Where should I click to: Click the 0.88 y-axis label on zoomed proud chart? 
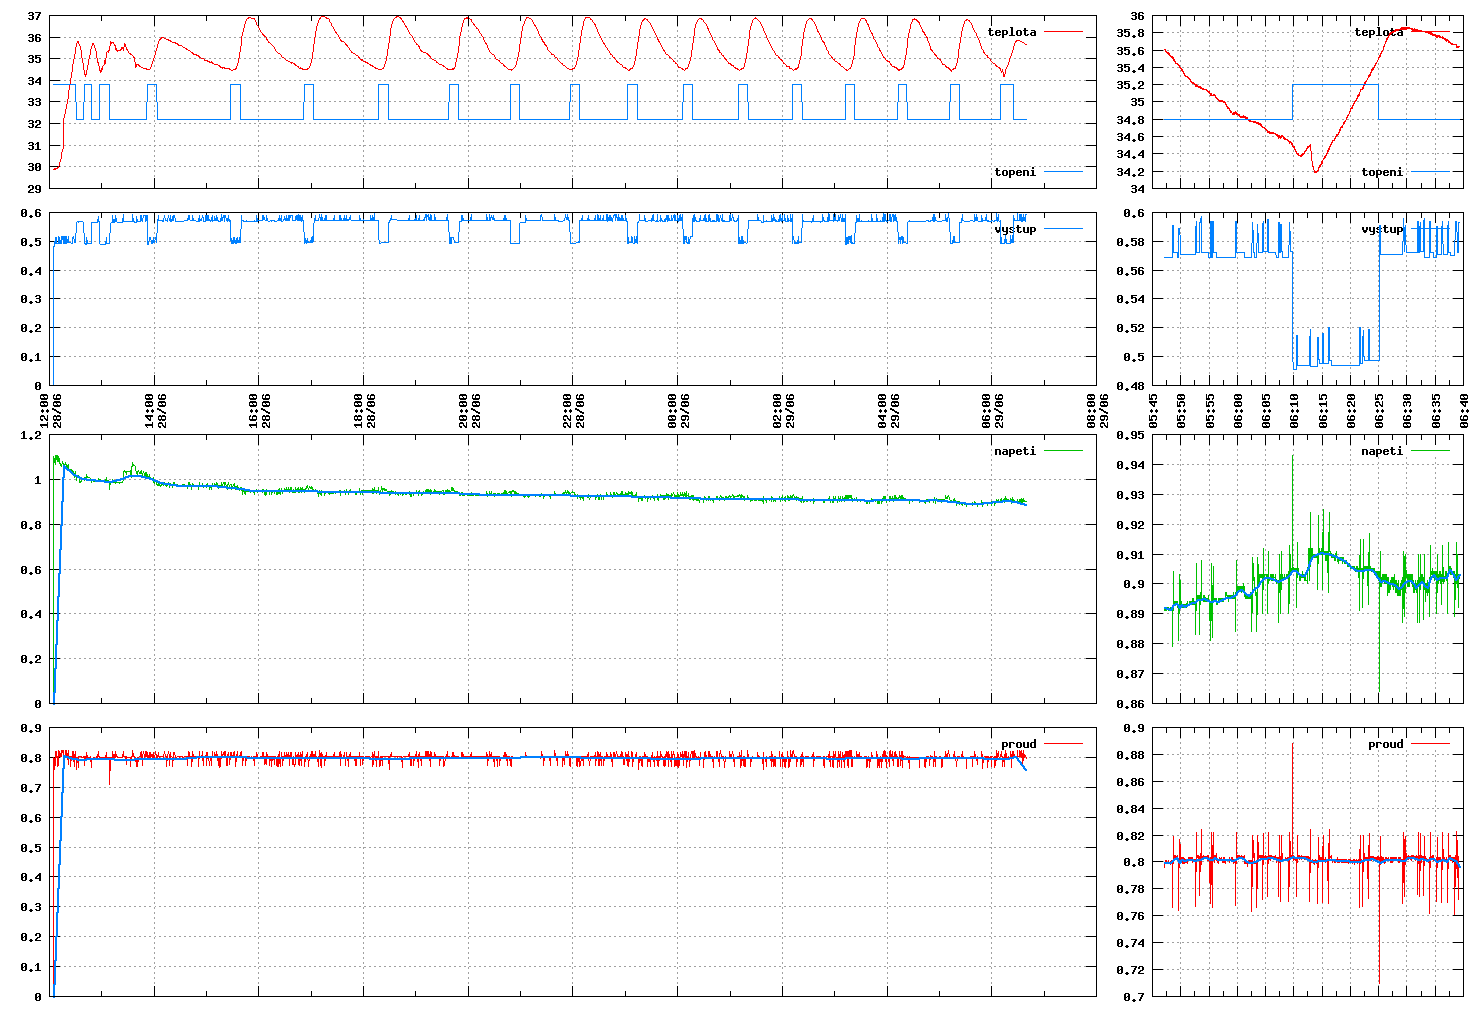click(1131, 755)
